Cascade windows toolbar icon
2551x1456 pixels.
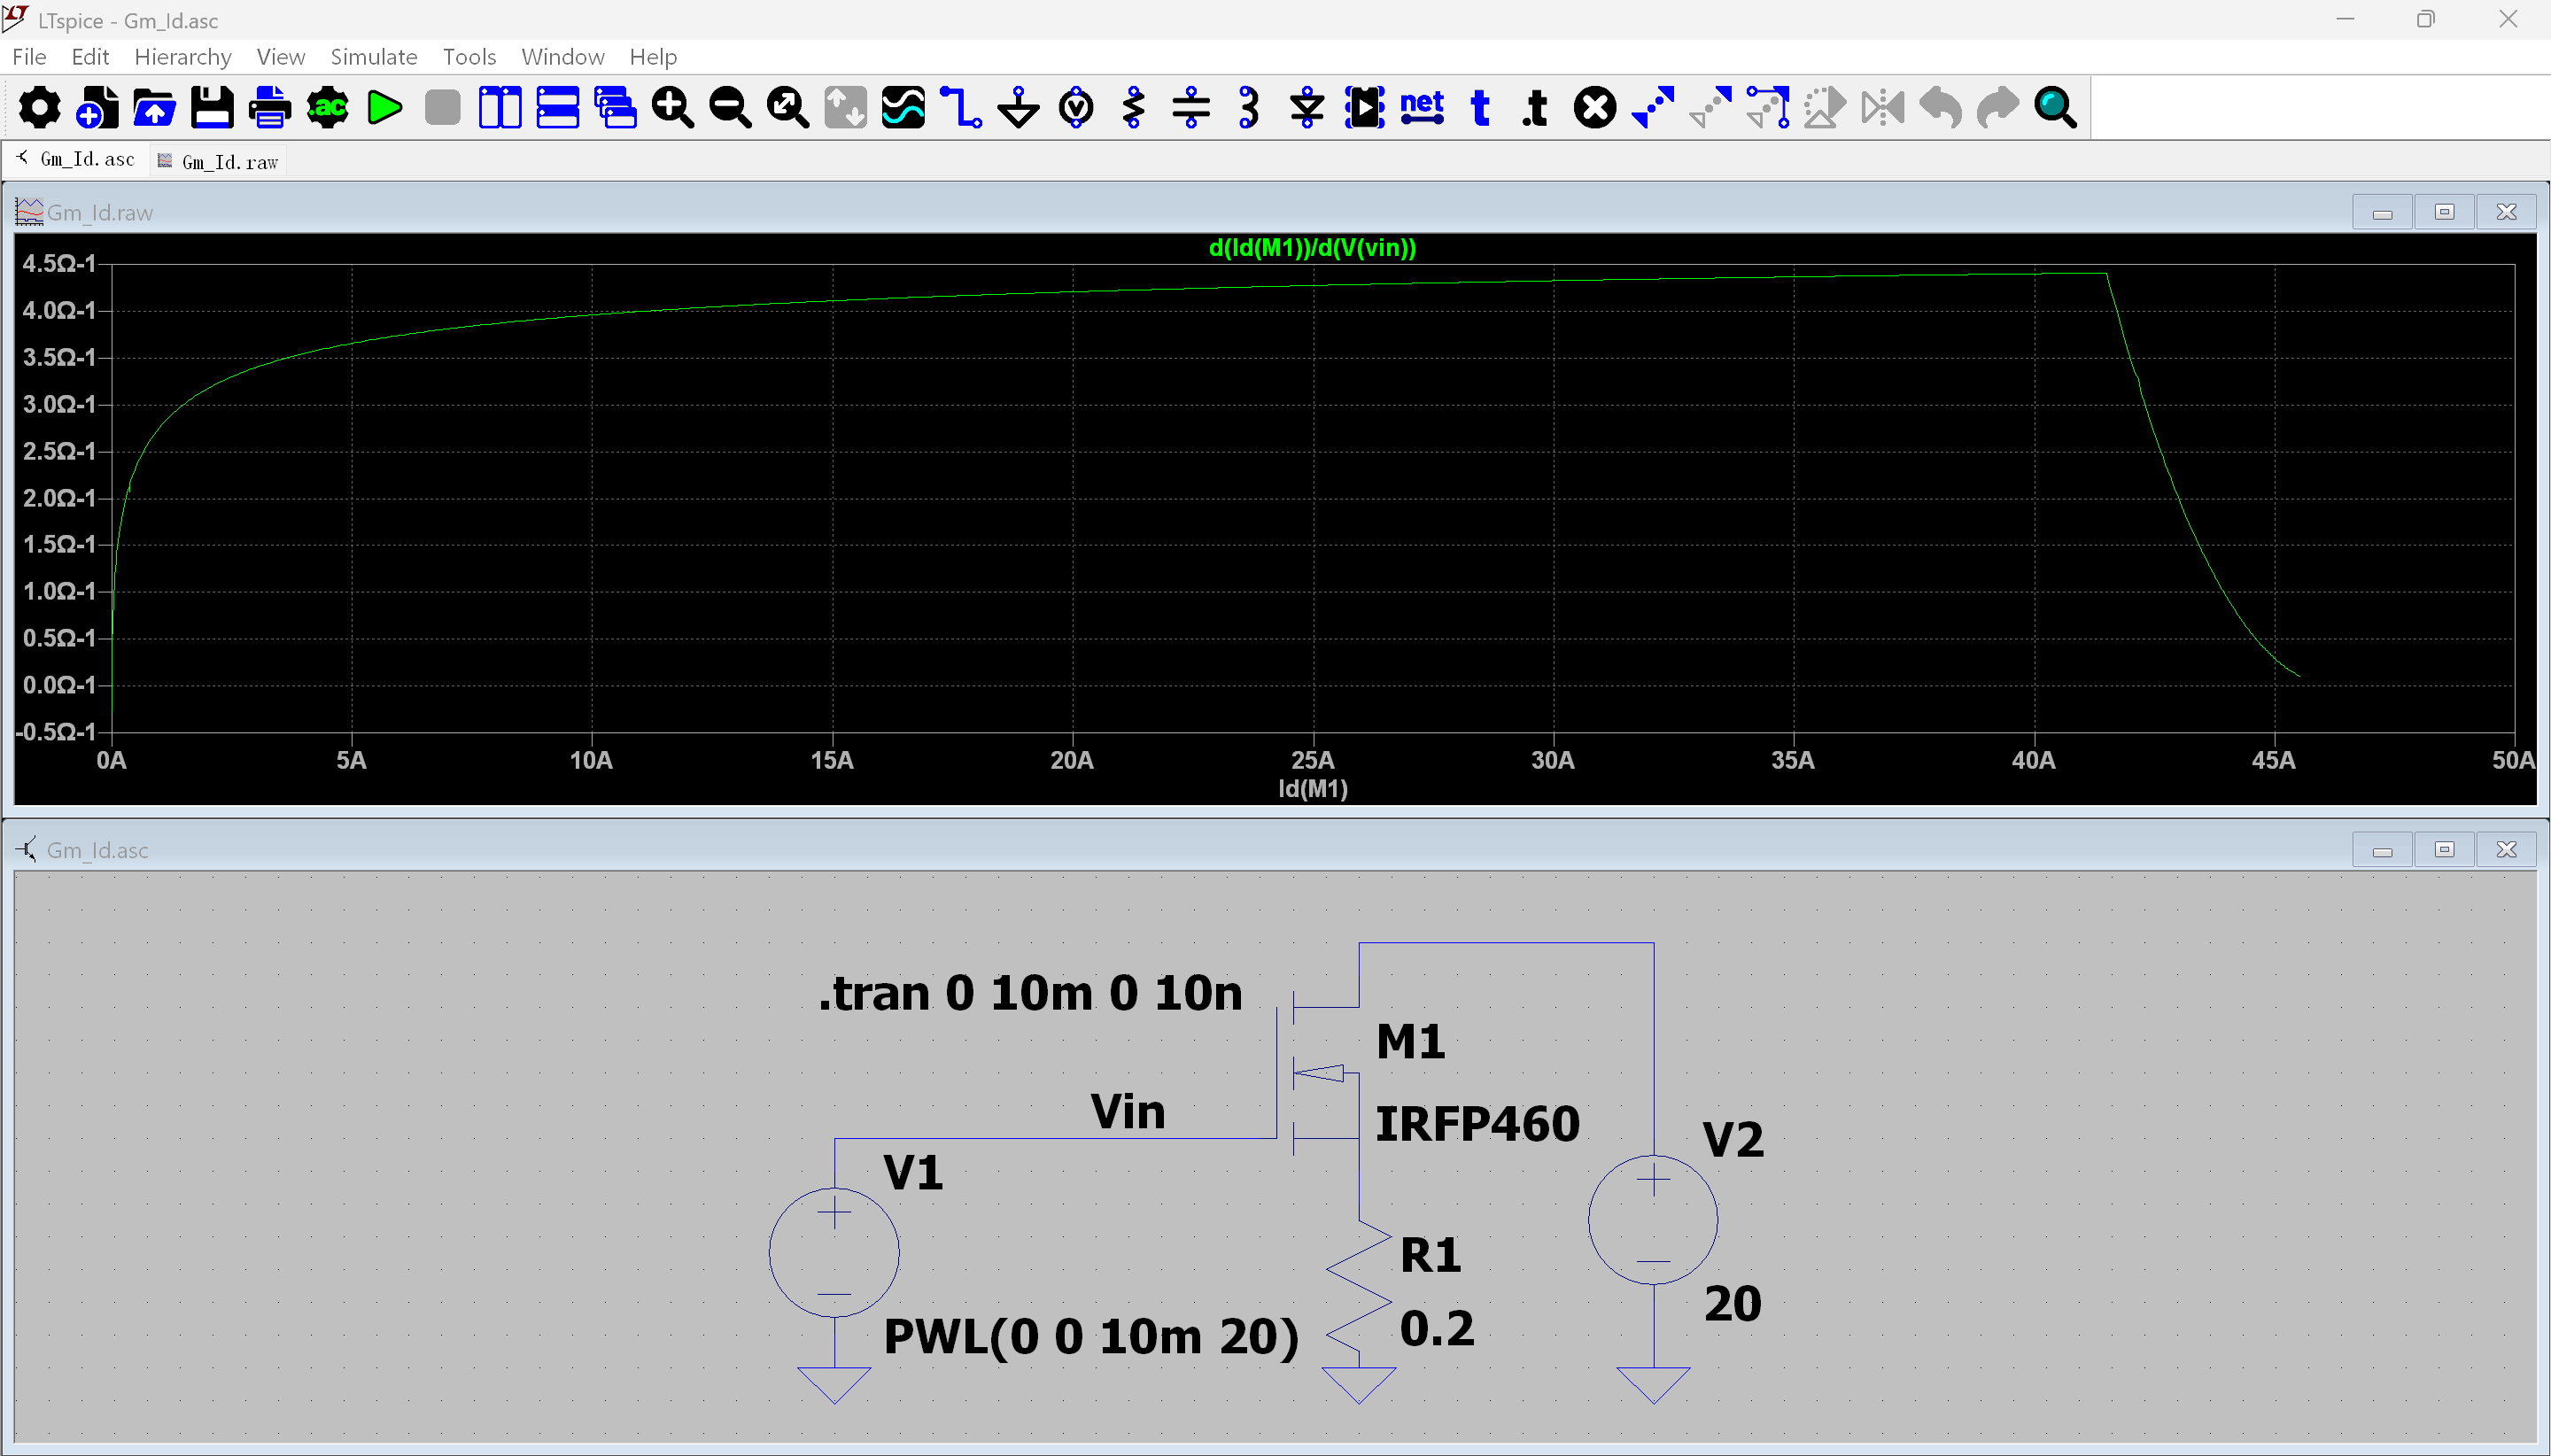click(615, 107)
